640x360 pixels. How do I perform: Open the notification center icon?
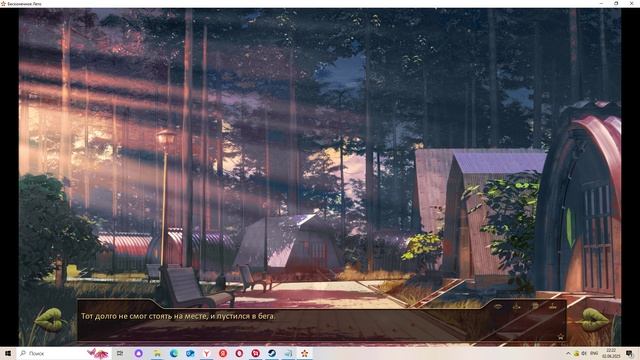tap(630, 353)
